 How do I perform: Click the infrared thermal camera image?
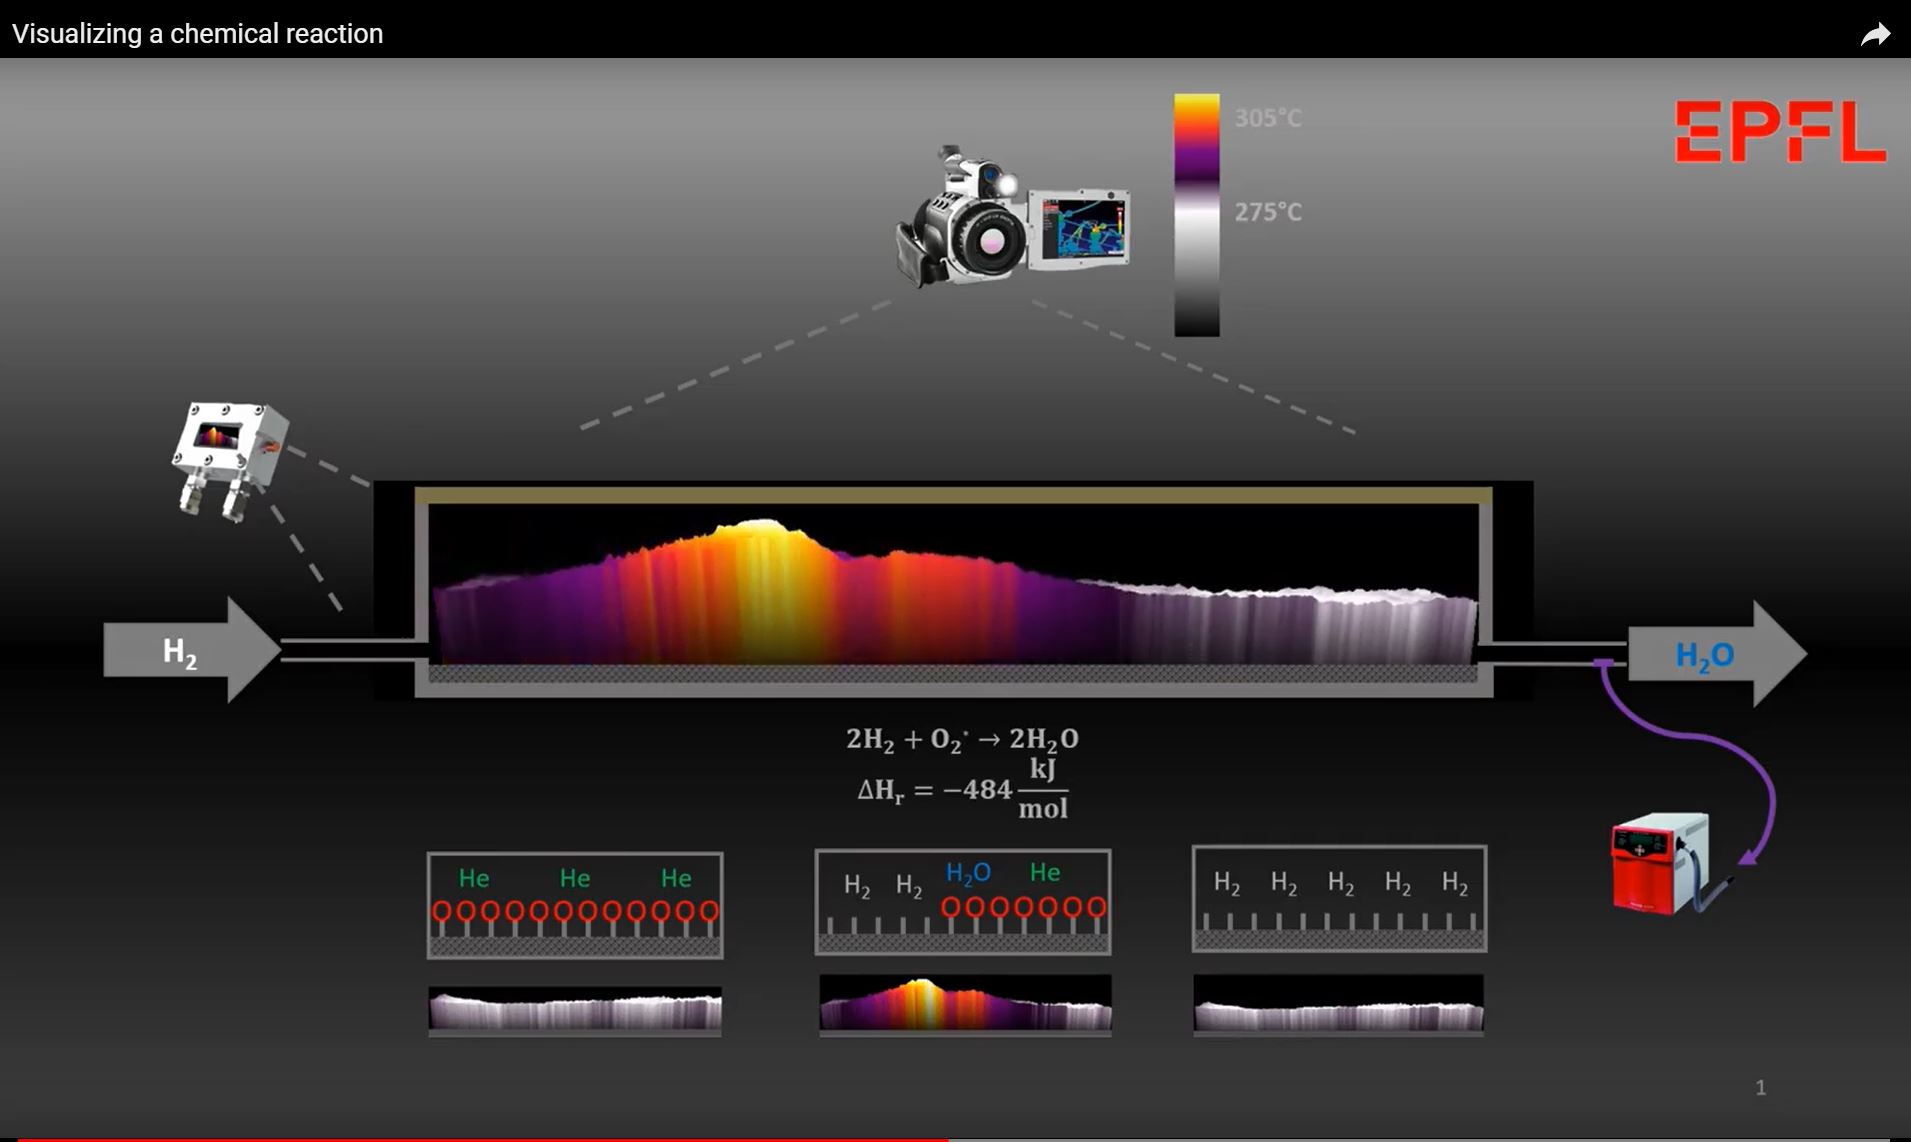pyautogui.click(x=1012, y=220)
